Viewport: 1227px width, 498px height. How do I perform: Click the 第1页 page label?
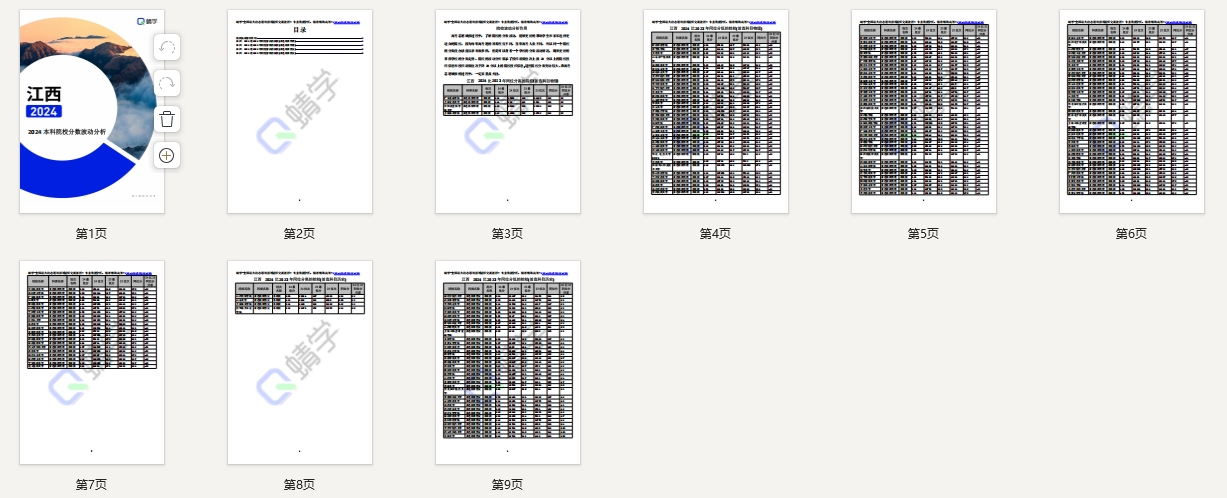coord(92,233)
